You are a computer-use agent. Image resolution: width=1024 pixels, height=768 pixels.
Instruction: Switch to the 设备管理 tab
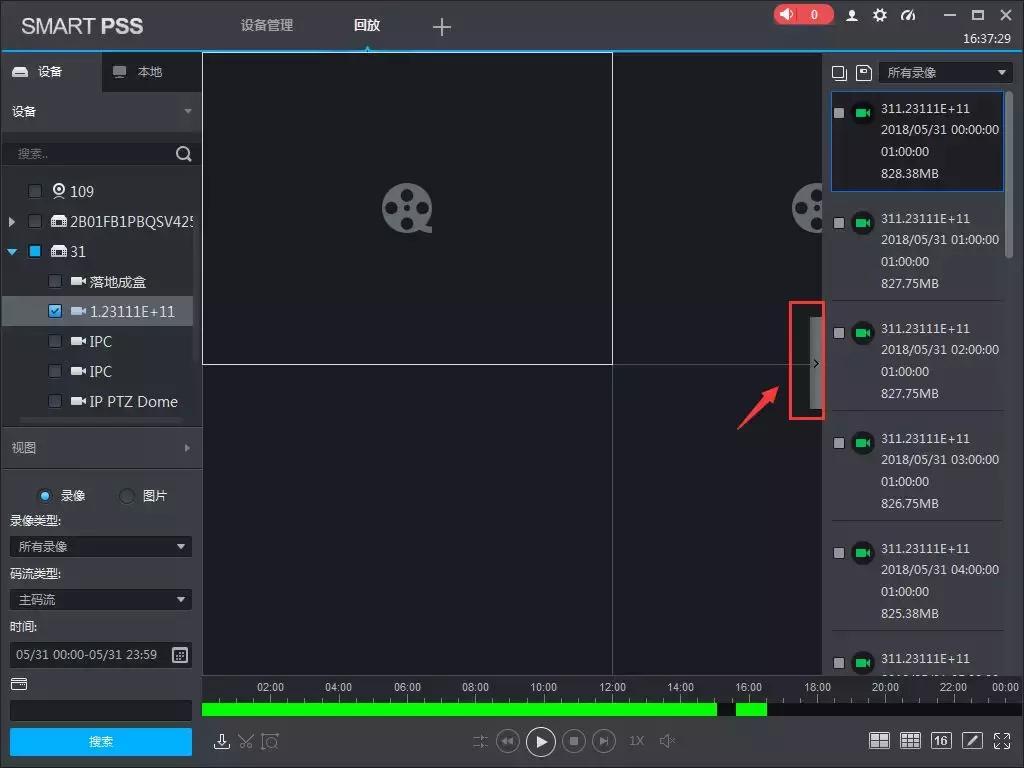tap(267, 25)
